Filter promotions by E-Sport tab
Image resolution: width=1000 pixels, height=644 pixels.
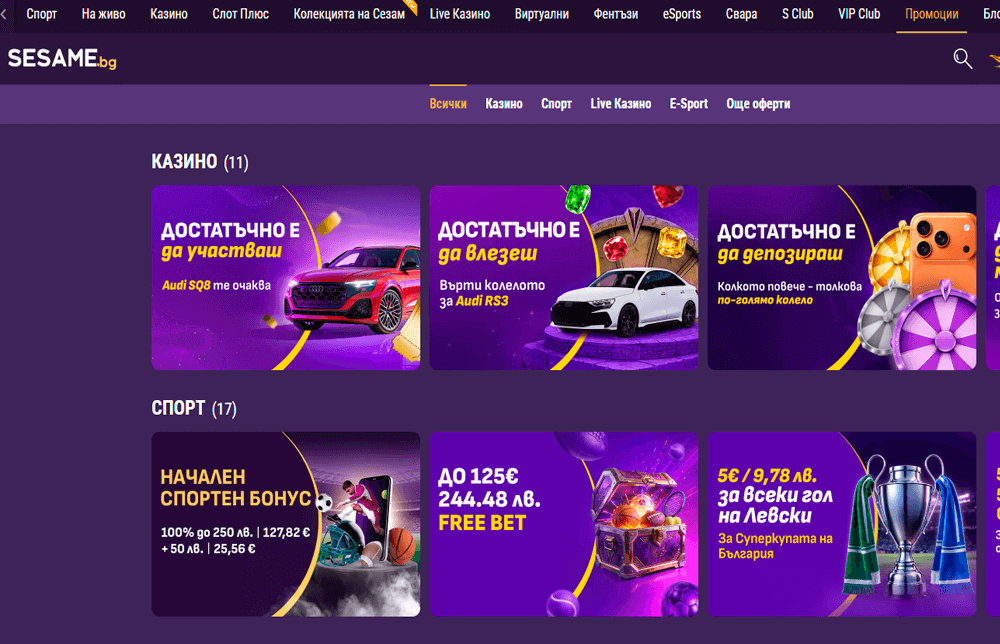click(x=688, y=104)
